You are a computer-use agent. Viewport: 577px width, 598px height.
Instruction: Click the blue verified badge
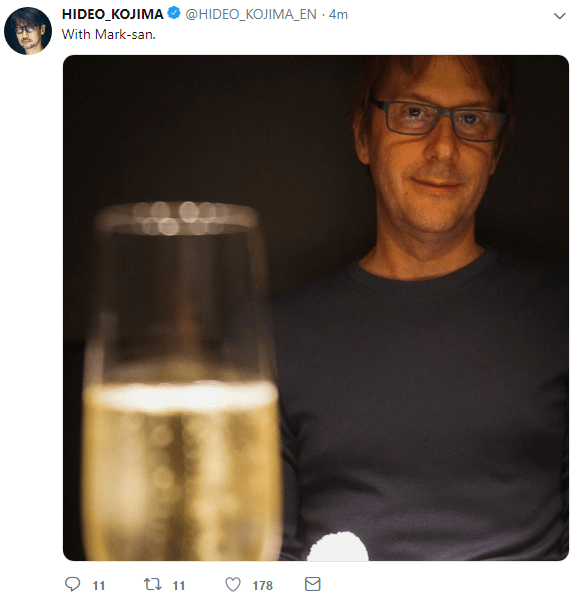(174, 13)
